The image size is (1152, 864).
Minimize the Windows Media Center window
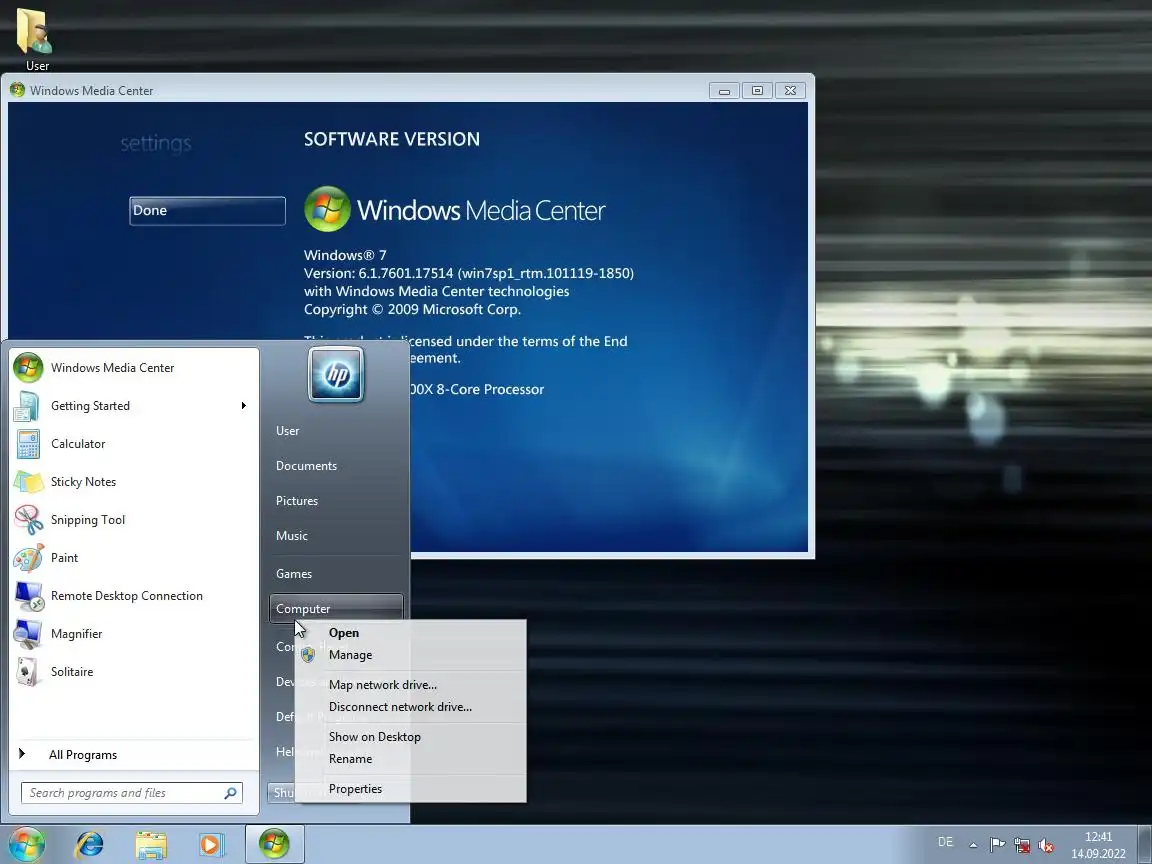[724, 90]
